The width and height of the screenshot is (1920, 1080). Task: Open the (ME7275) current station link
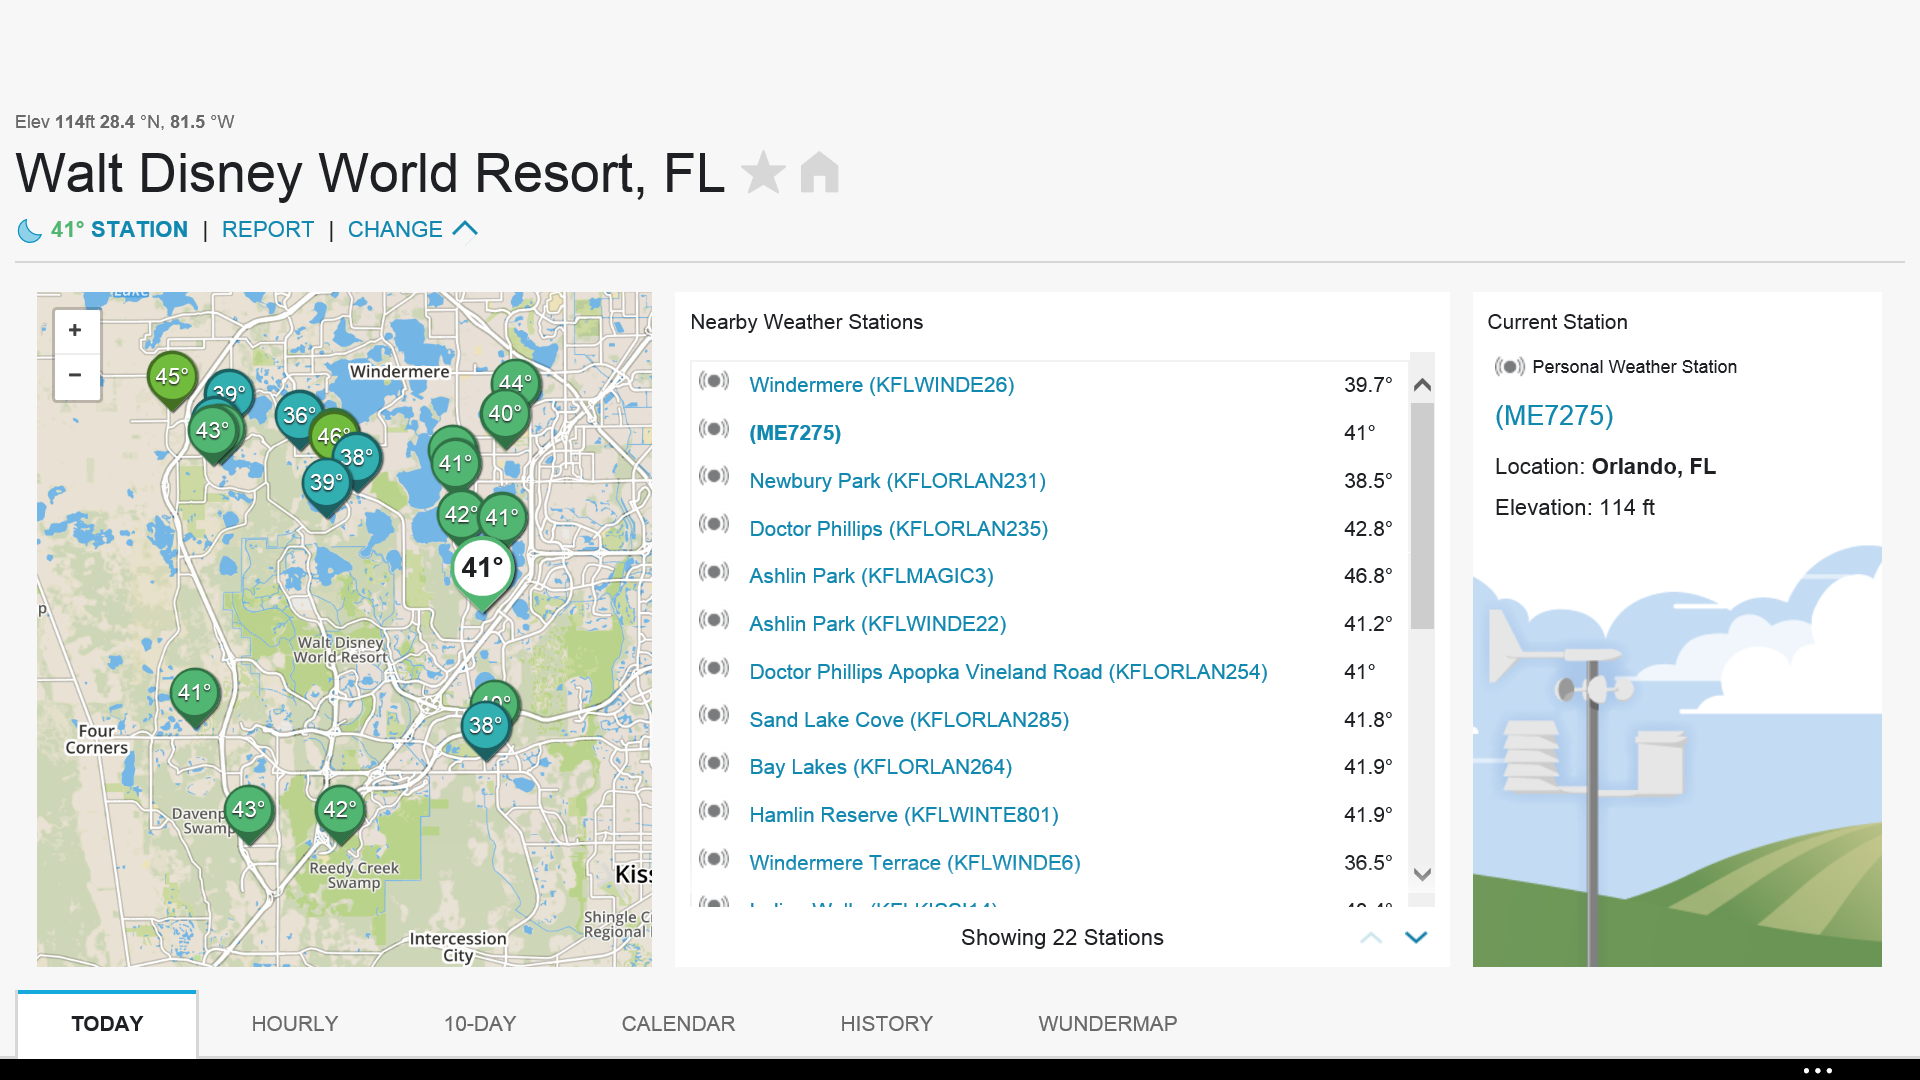coord(1553,415)
